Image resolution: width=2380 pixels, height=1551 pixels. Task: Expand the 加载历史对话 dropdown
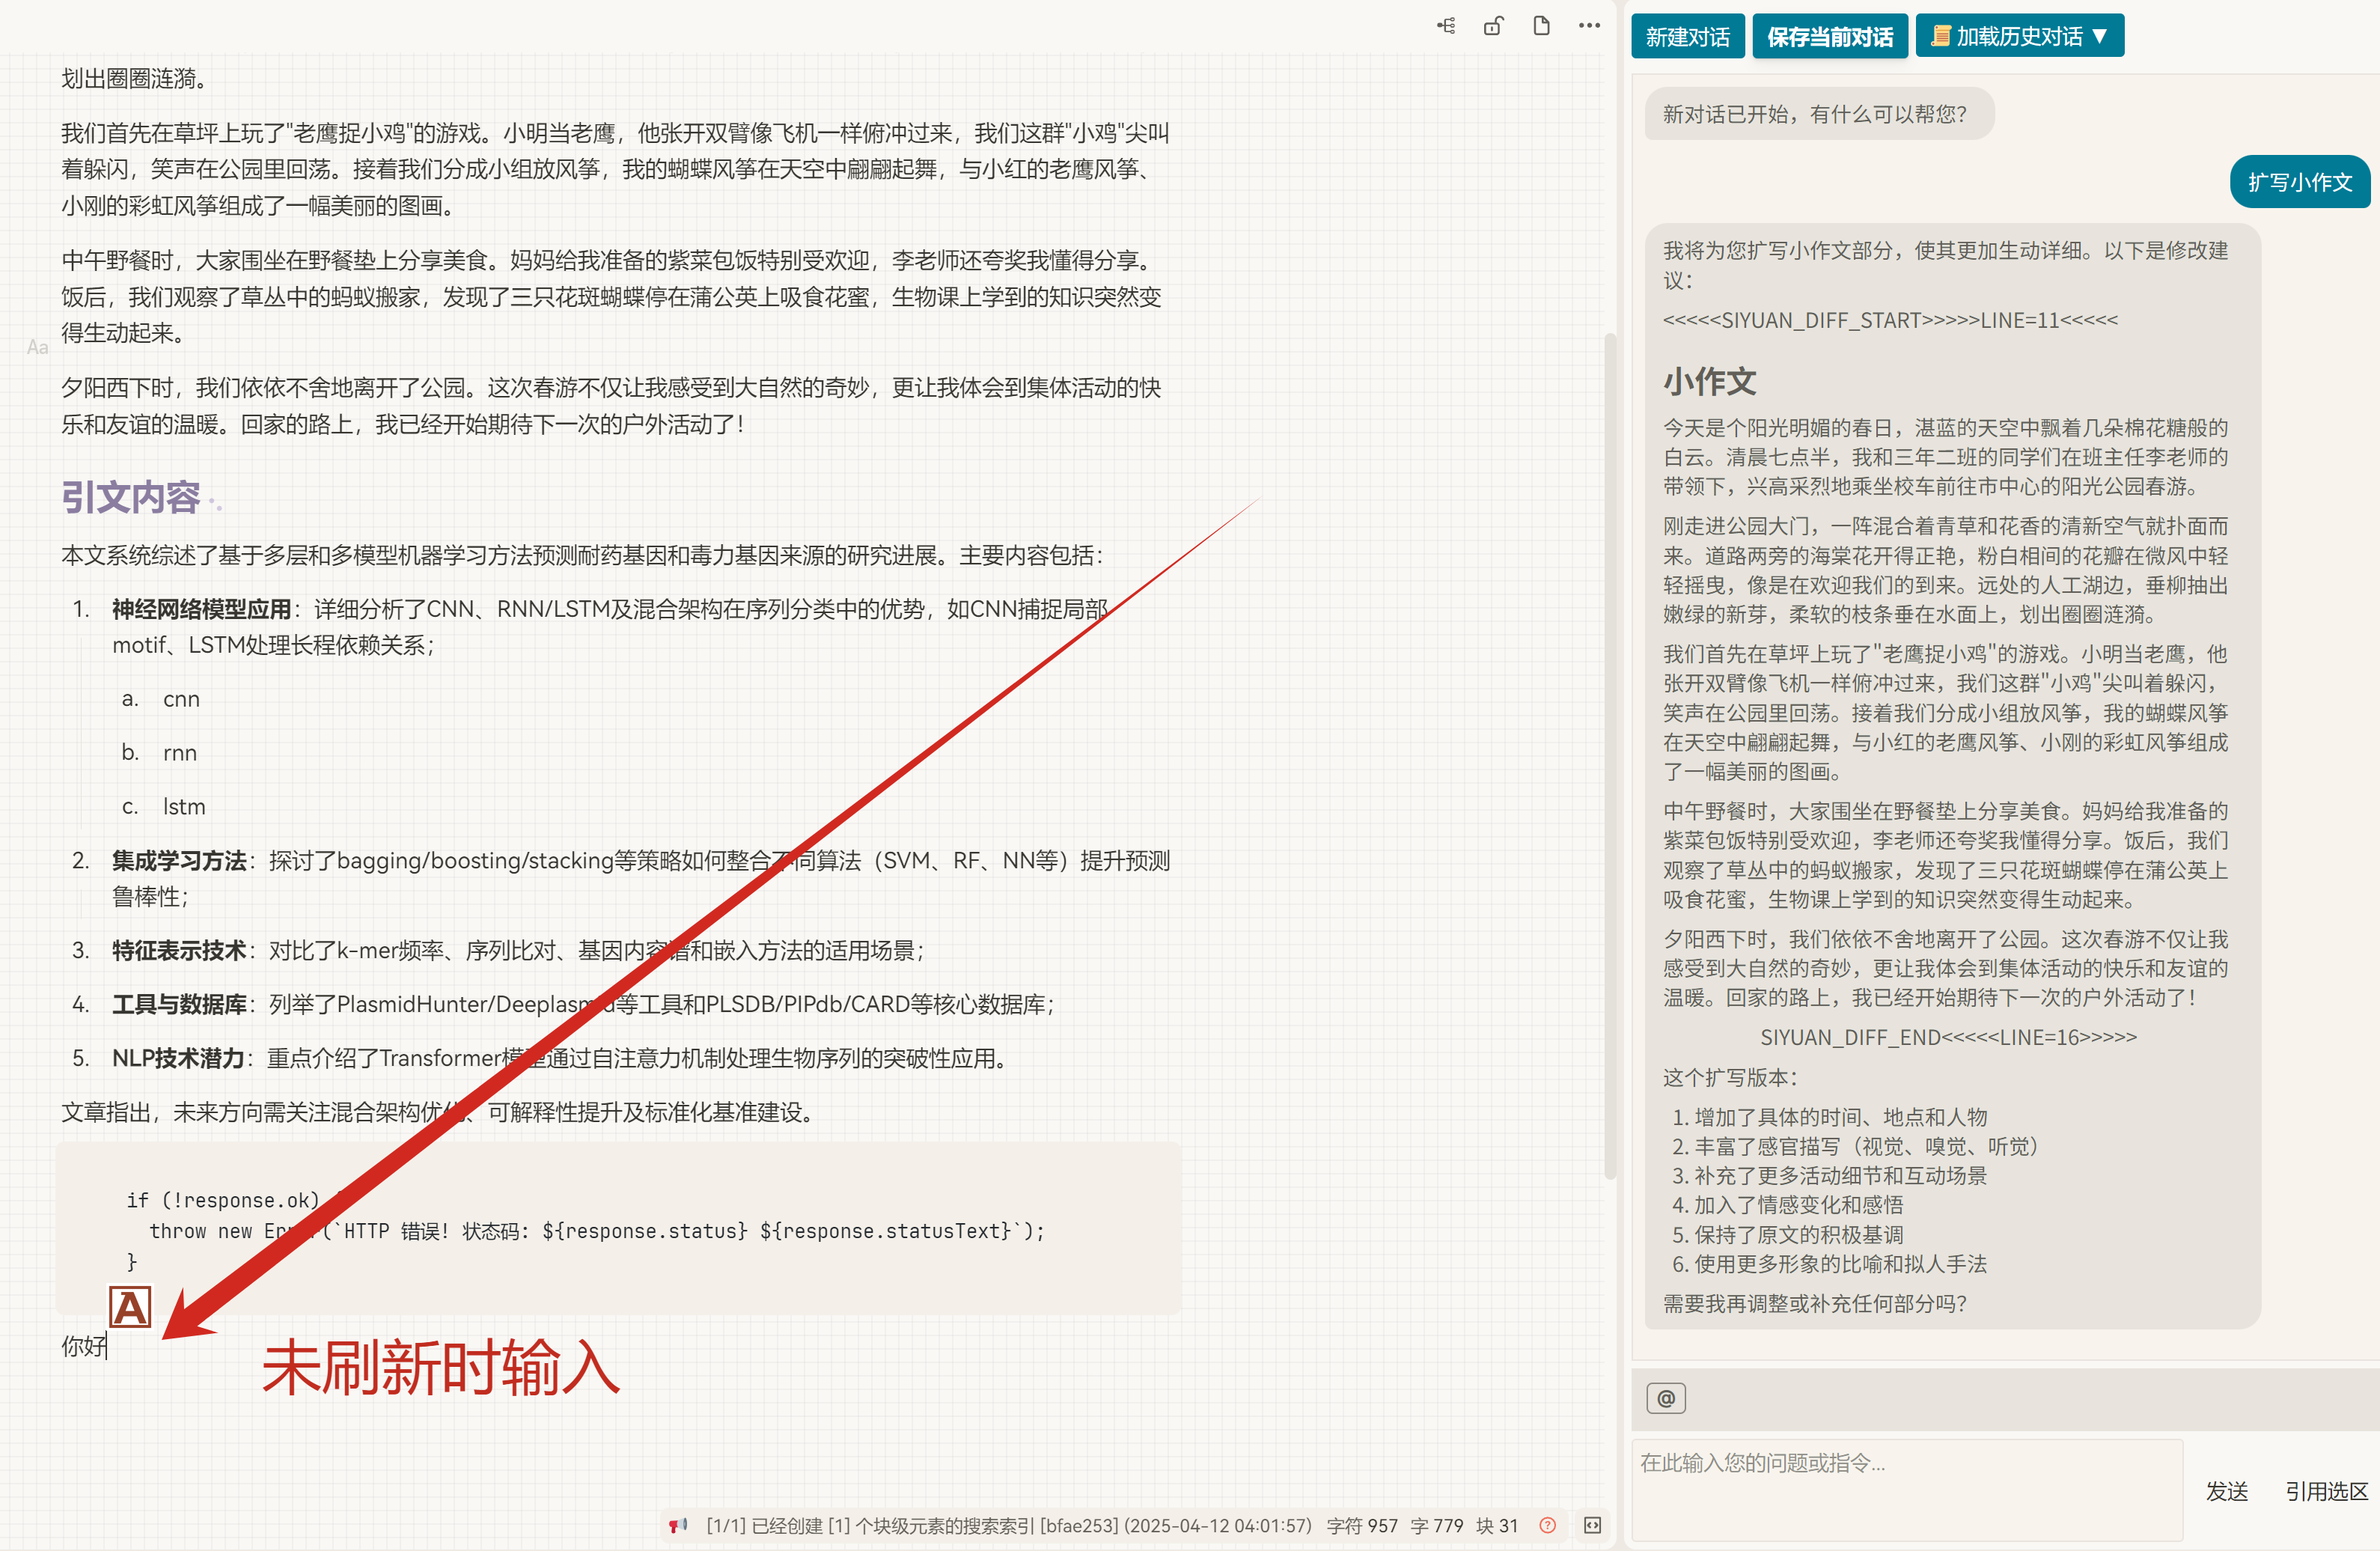pos(2020,36)
